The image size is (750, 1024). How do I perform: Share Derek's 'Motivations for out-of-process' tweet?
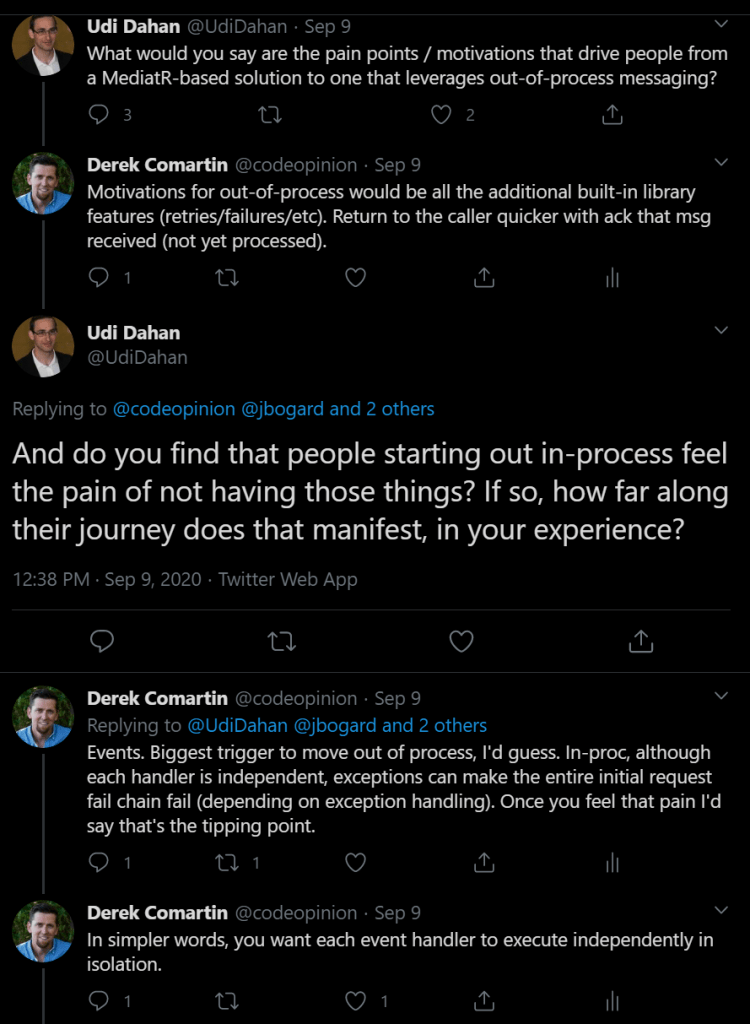click(x=483, y=279)
